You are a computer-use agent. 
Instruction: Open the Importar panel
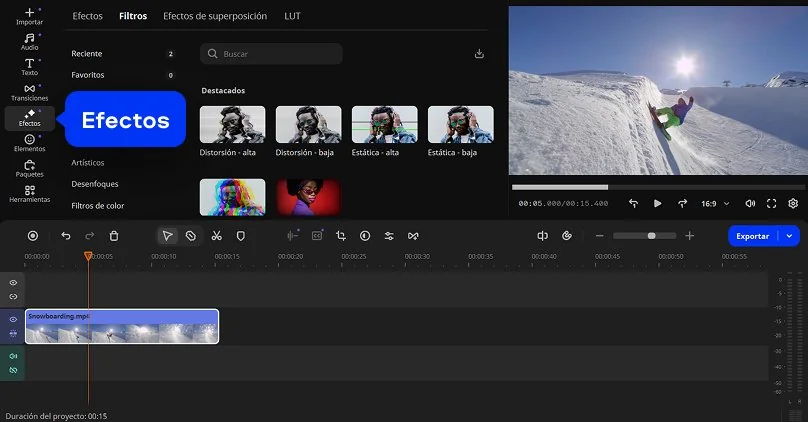tap(29, 15)
